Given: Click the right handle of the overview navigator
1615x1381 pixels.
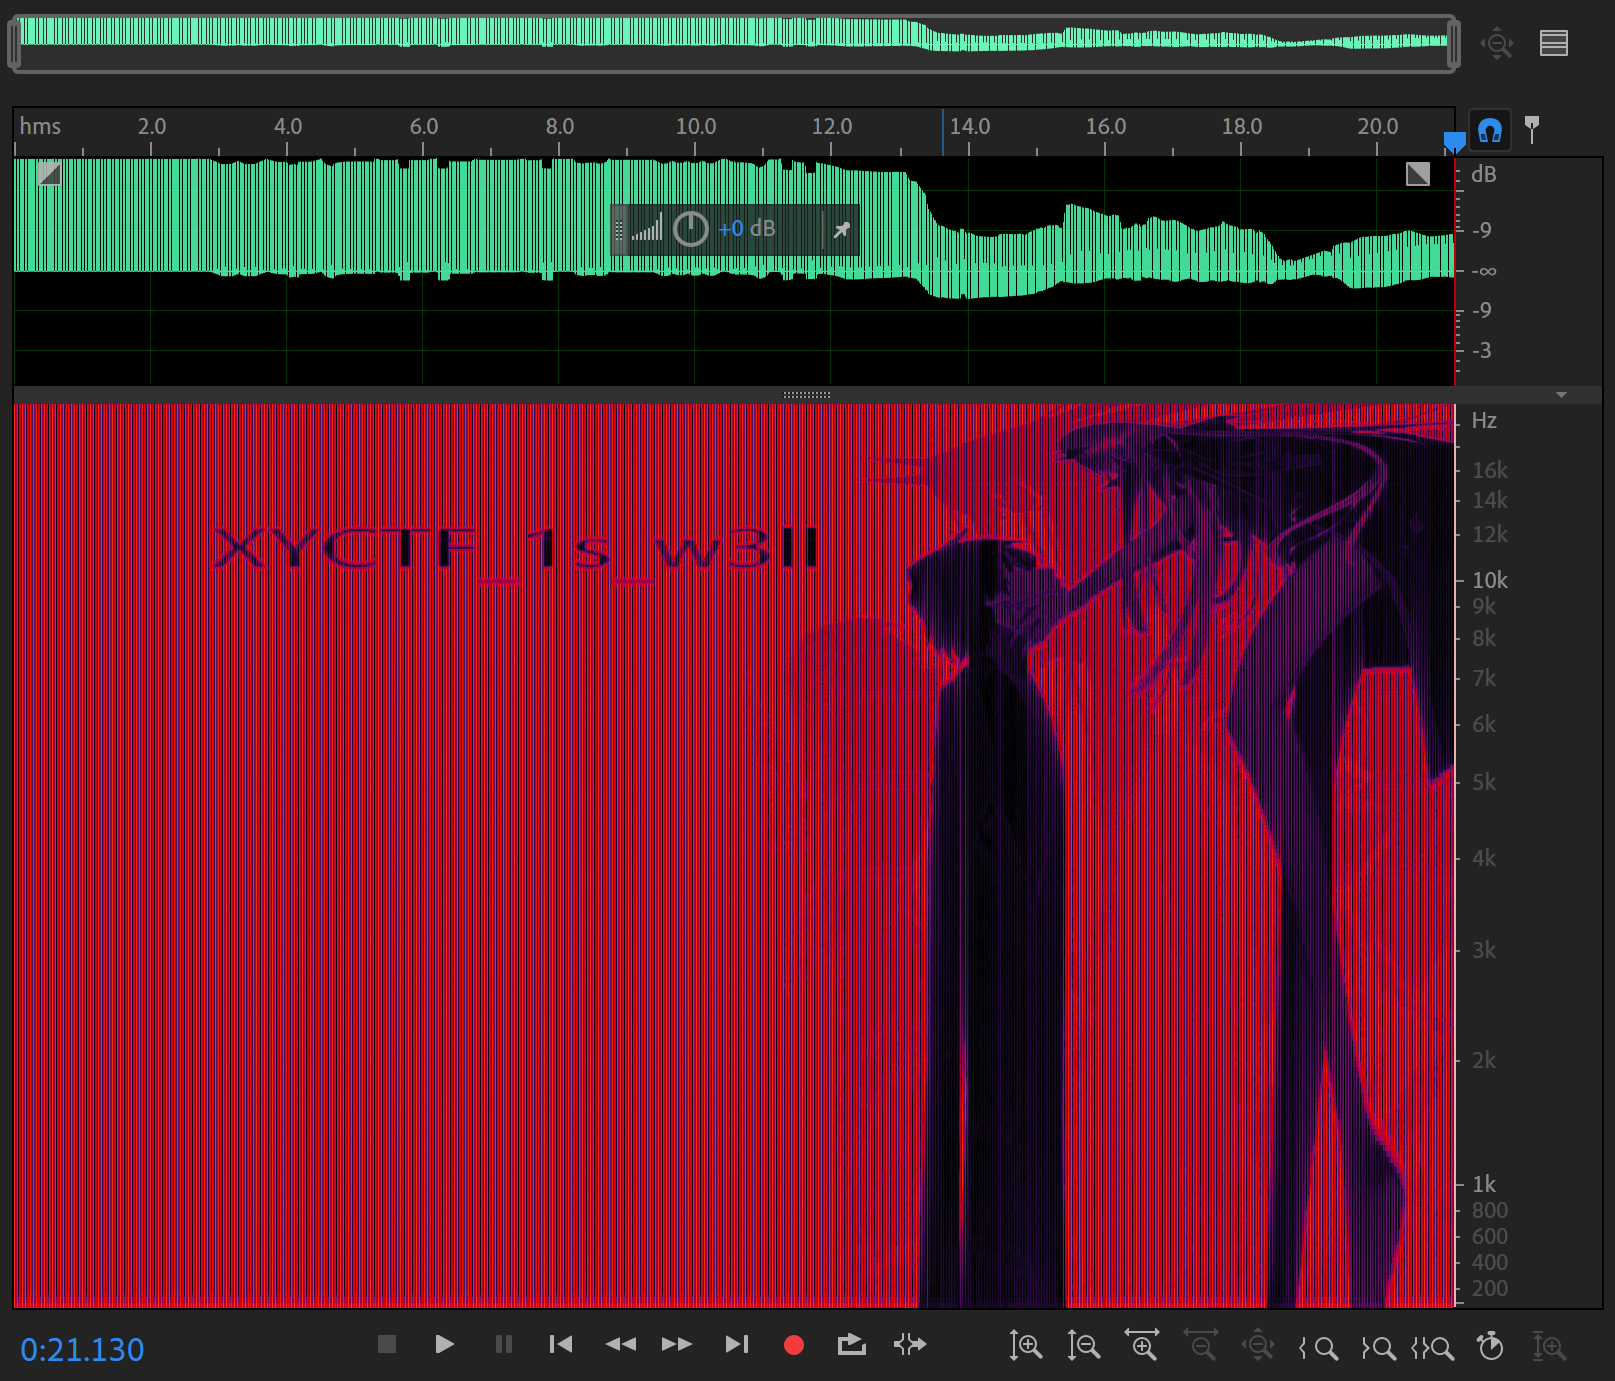Looking at the screenshot, I should click(1454, 44).
